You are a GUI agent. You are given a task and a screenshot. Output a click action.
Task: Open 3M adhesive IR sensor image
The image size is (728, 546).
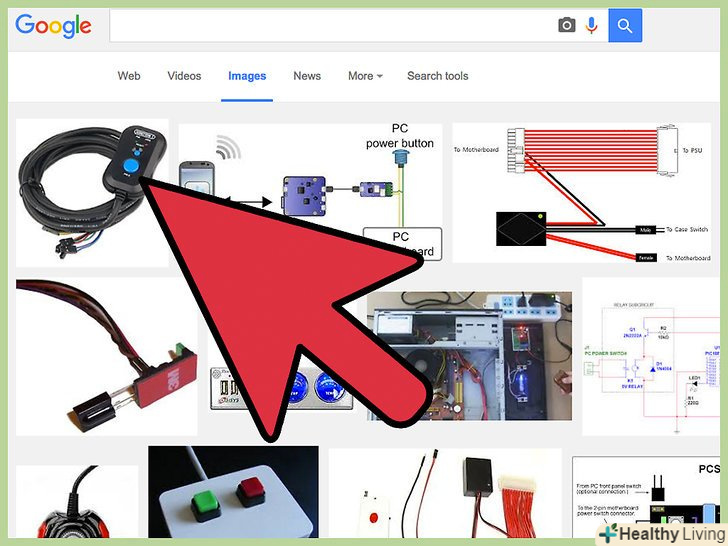click(106, 357)
